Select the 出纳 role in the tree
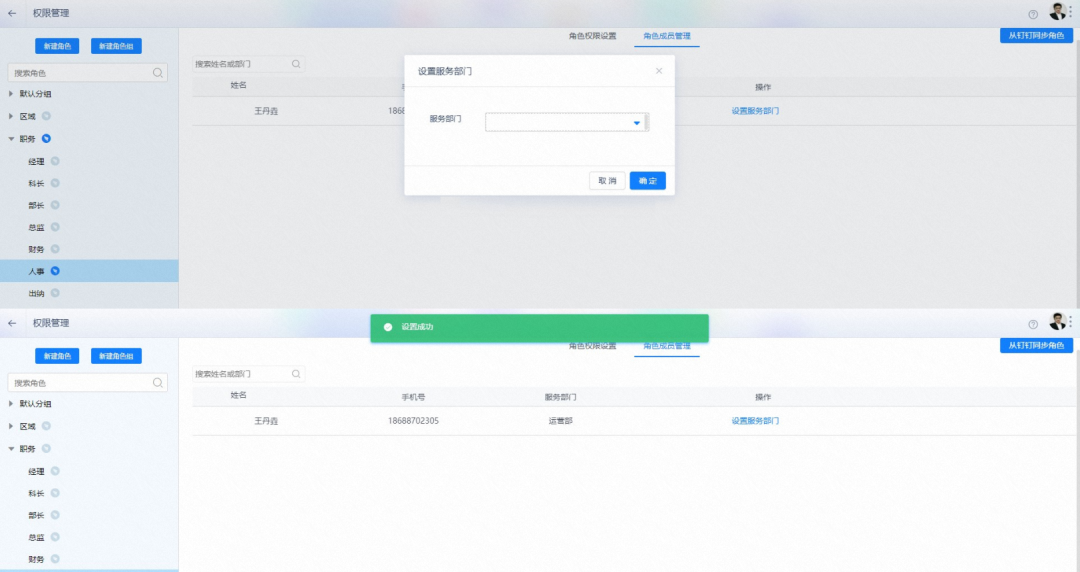 click(36, 293)
